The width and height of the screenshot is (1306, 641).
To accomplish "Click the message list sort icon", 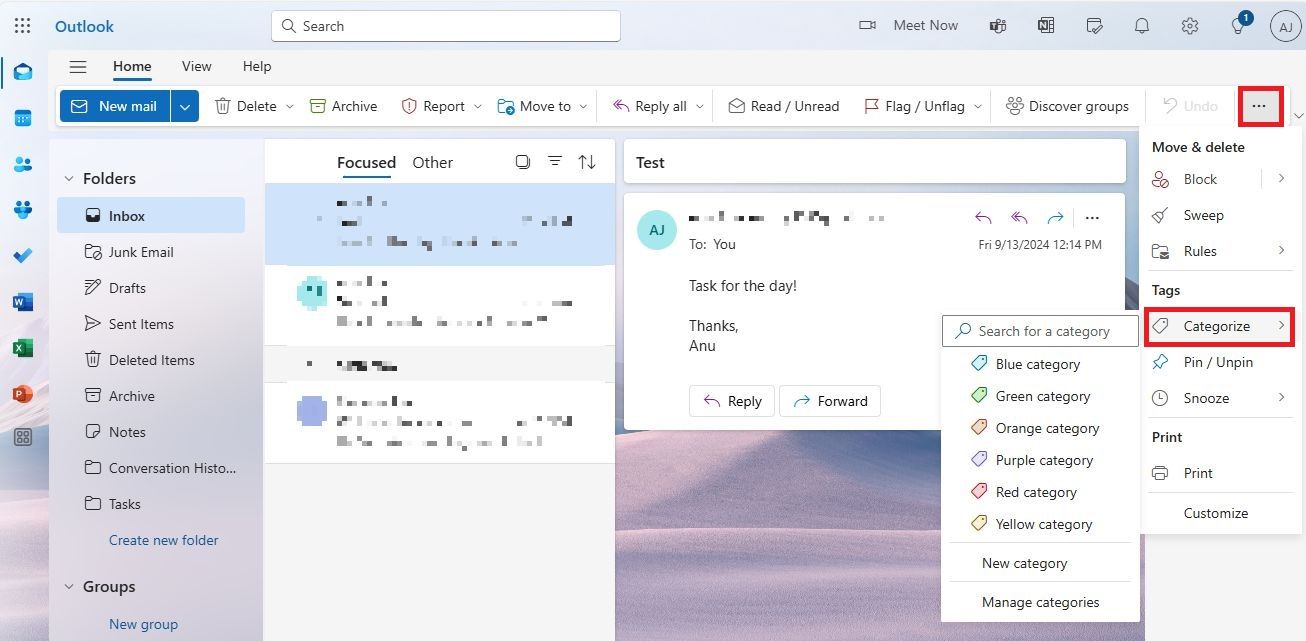I will tap(587, 161).
